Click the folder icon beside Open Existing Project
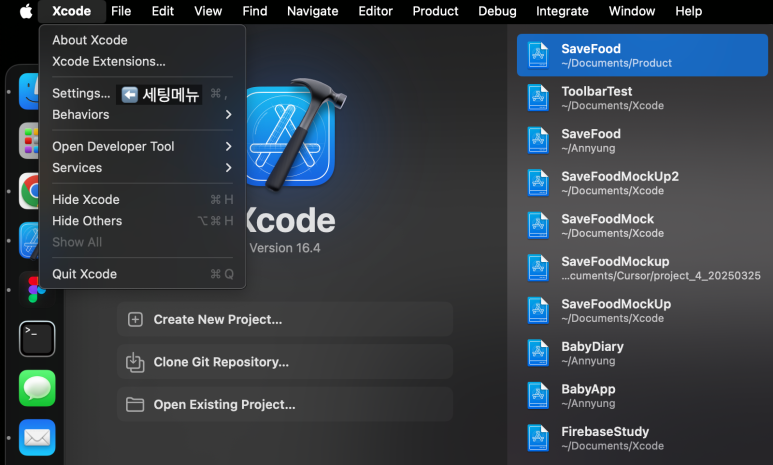 (135, 404)
